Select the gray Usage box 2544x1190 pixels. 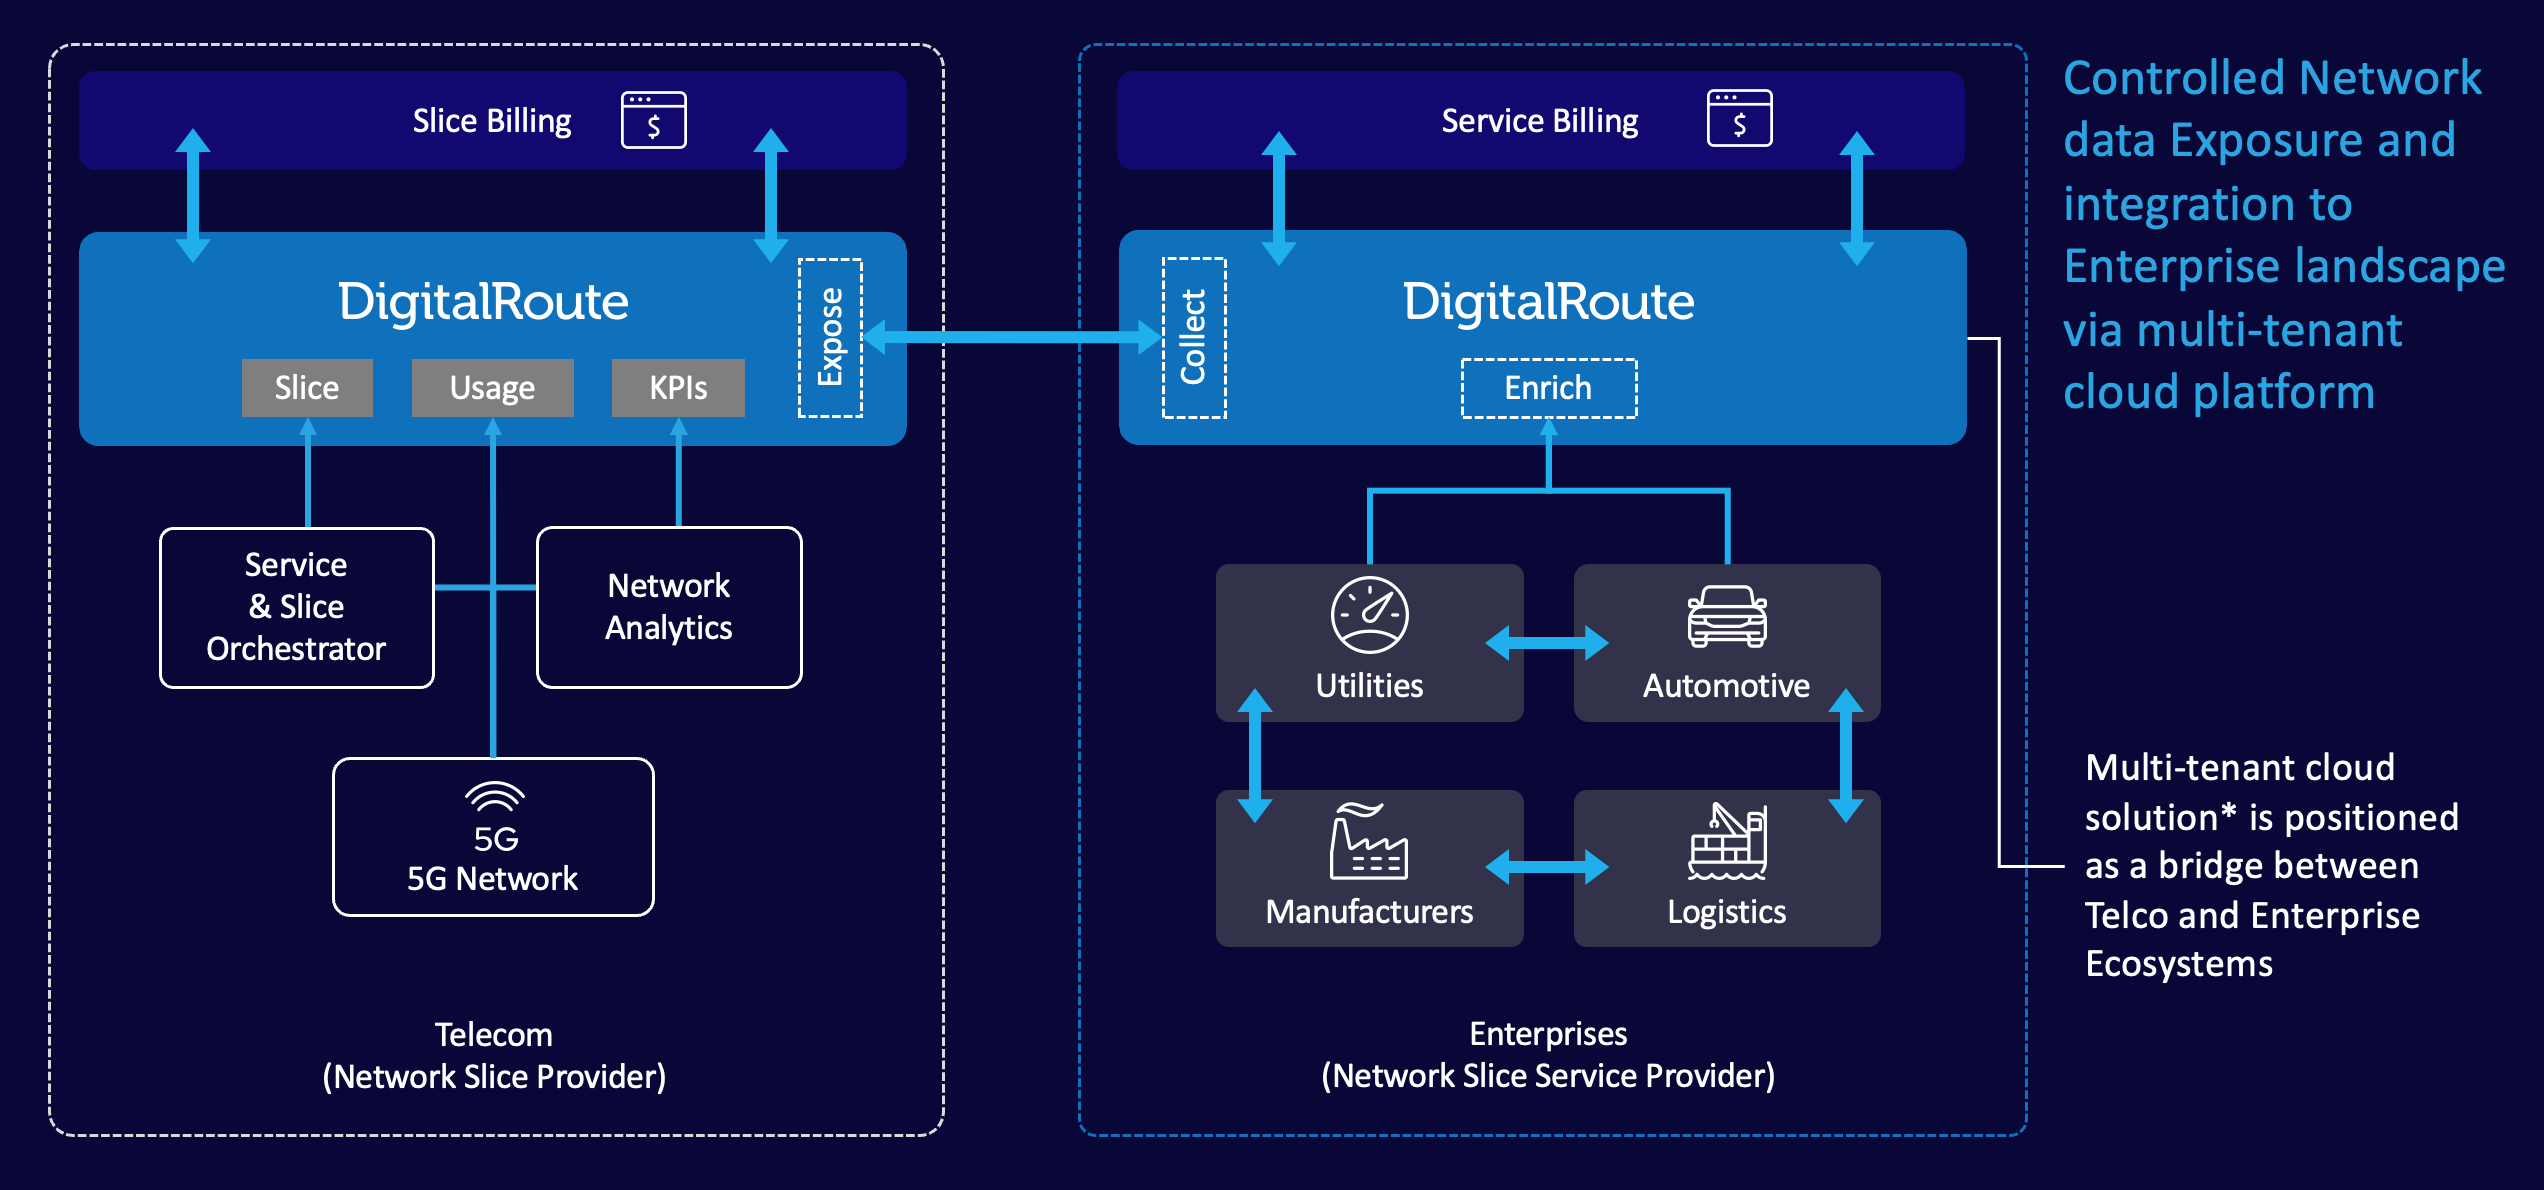coord(492,388)
